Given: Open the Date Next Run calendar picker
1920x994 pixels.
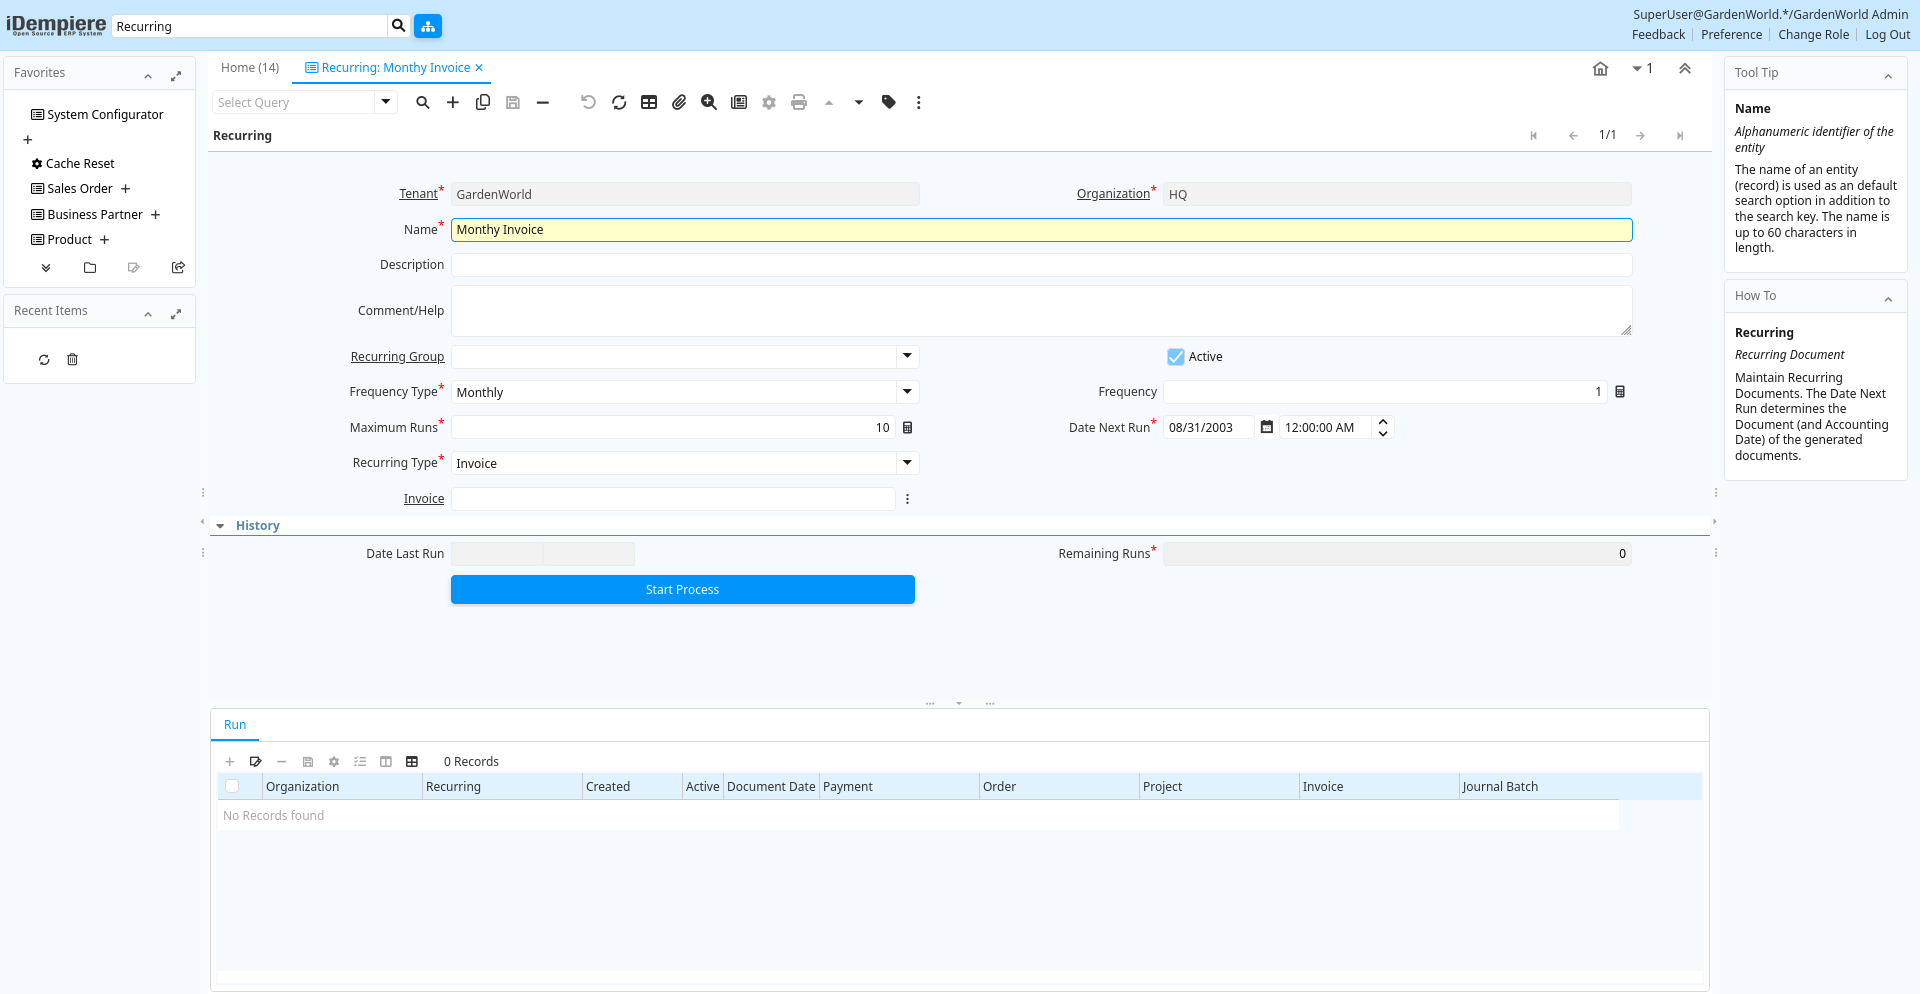Looking at the screenshot, I should tap(1267, 428).
